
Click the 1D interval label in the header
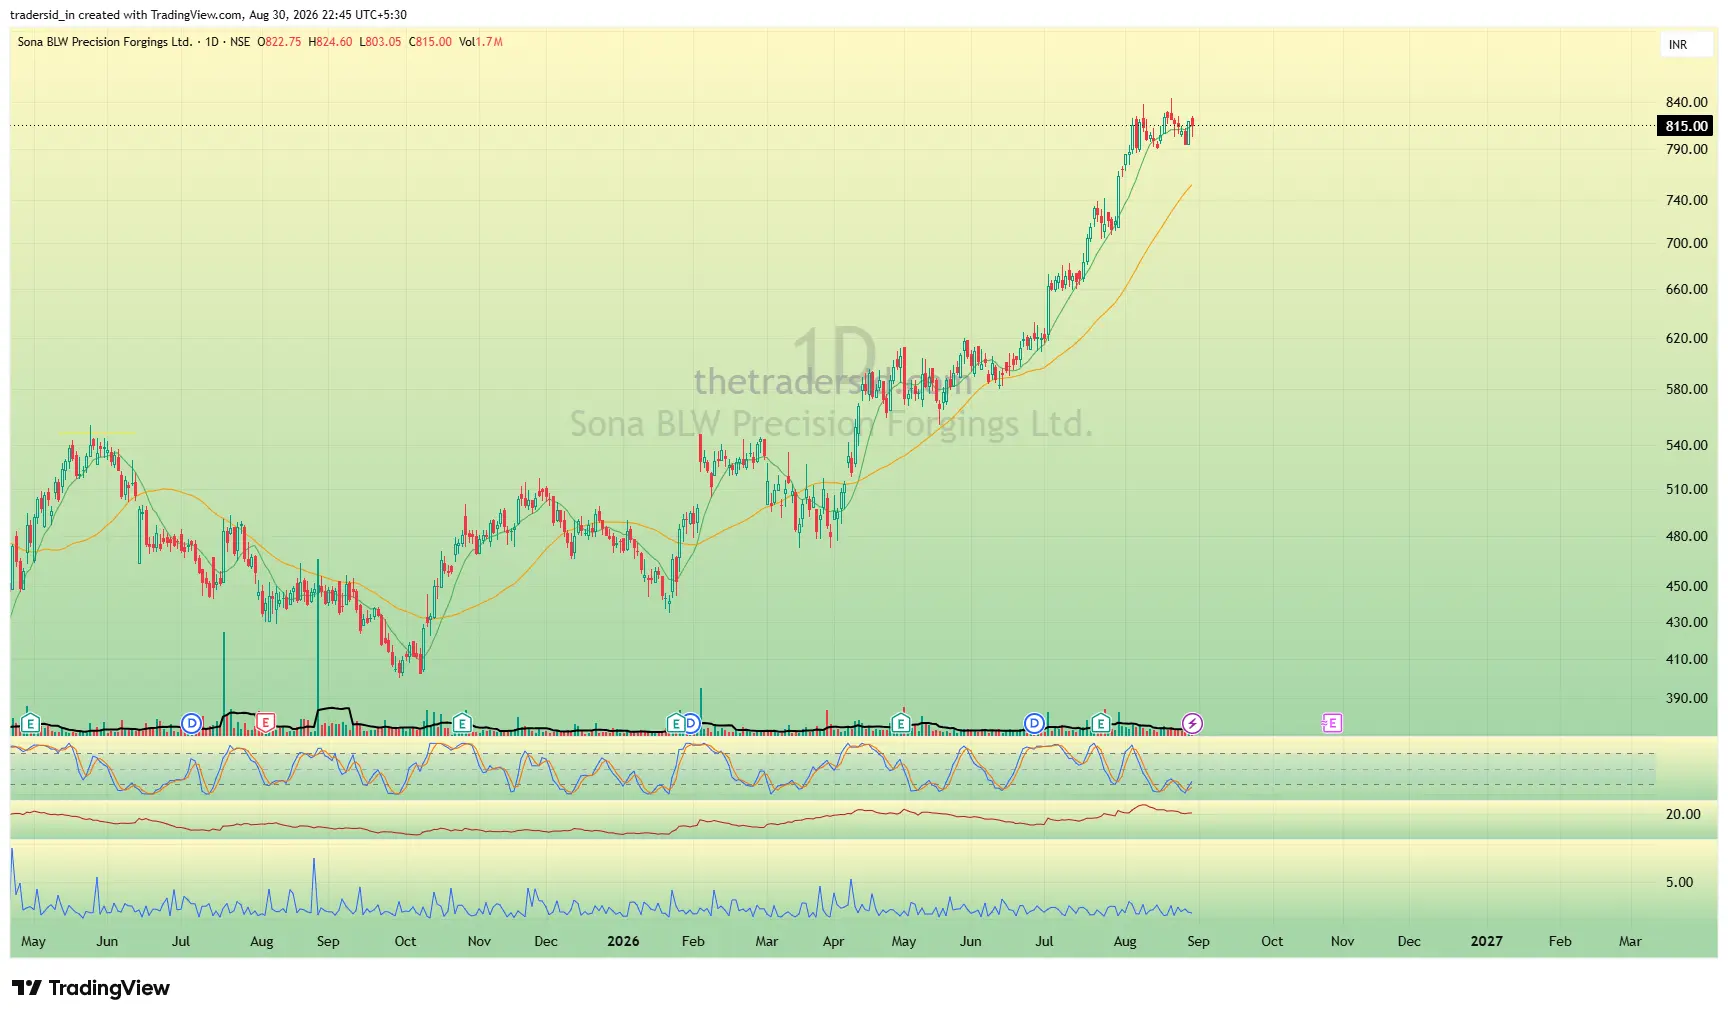pyautogui.click(x=212, y=42)
